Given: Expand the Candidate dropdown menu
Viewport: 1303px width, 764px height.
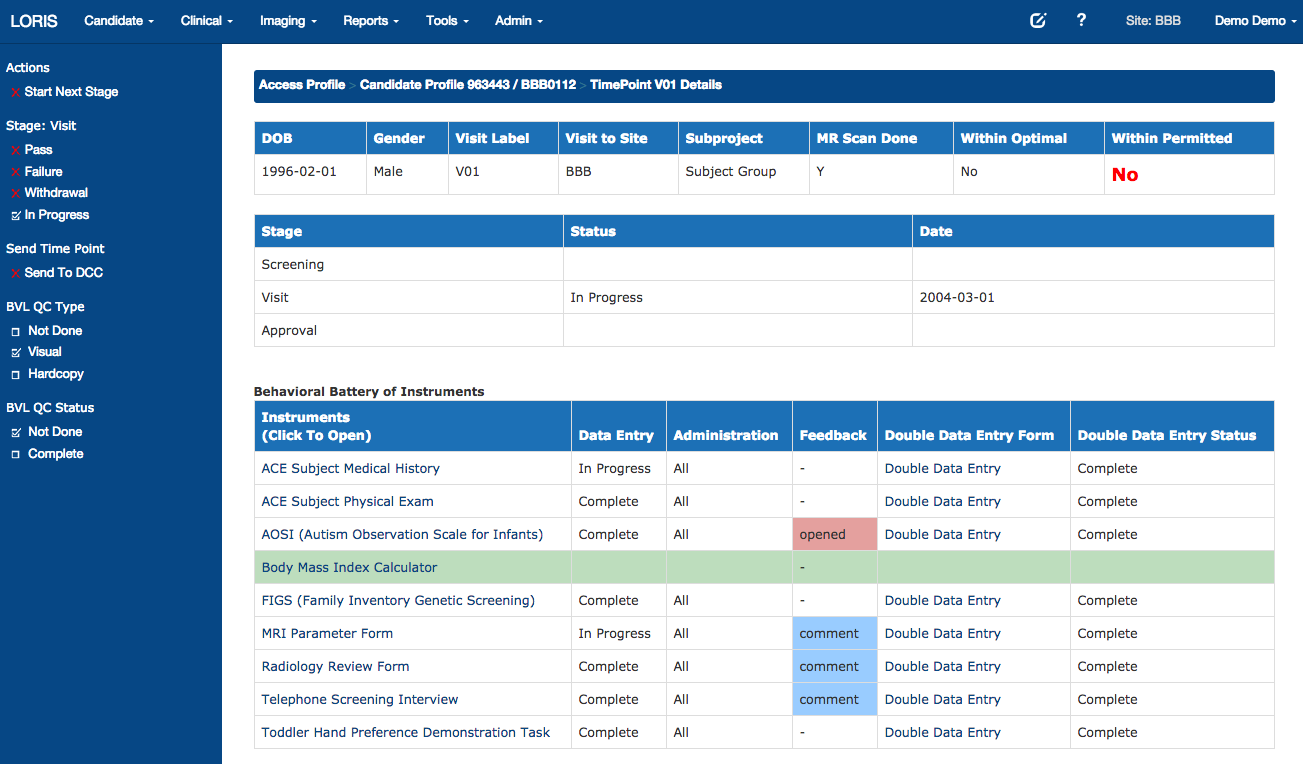Looking at the screenshot, I should click(x=119, y=21).
